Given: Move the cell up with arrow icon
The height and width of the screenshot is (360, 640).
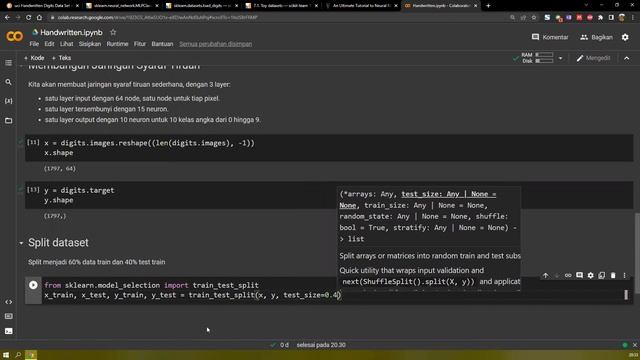Looking at the screenshot, I should (546, 276).
